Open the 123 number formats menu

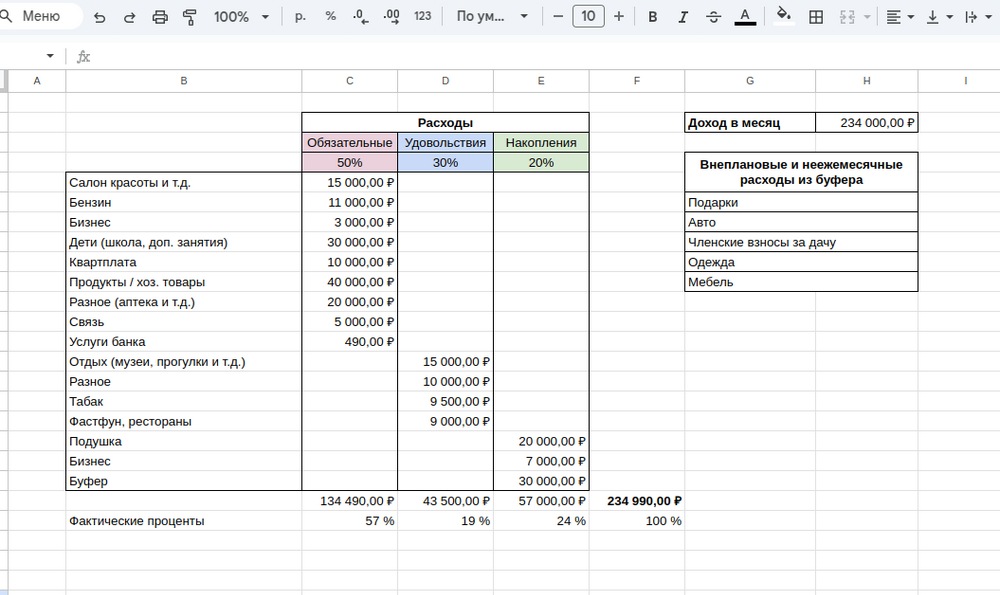[x=423, y=17]
